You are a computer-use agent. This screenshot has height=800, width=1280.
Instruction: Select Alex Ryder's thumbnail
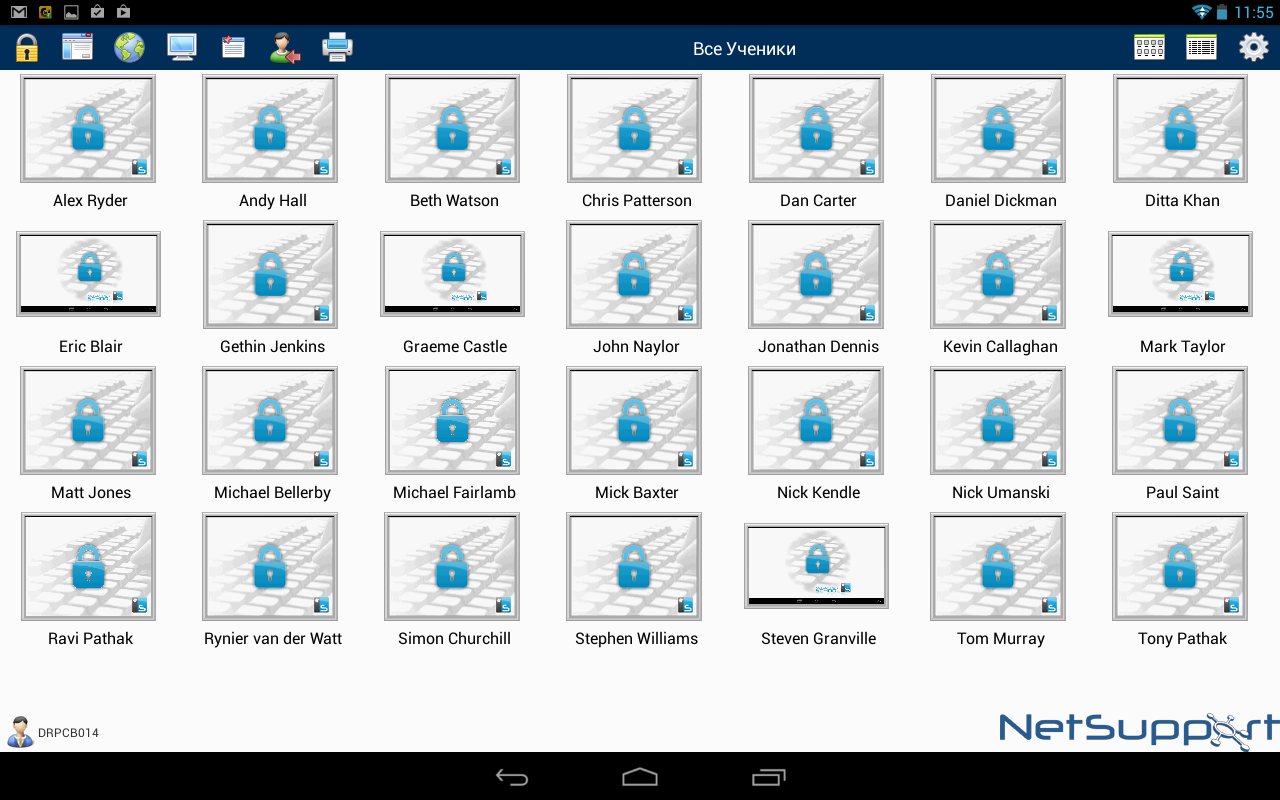click(88, 129)
